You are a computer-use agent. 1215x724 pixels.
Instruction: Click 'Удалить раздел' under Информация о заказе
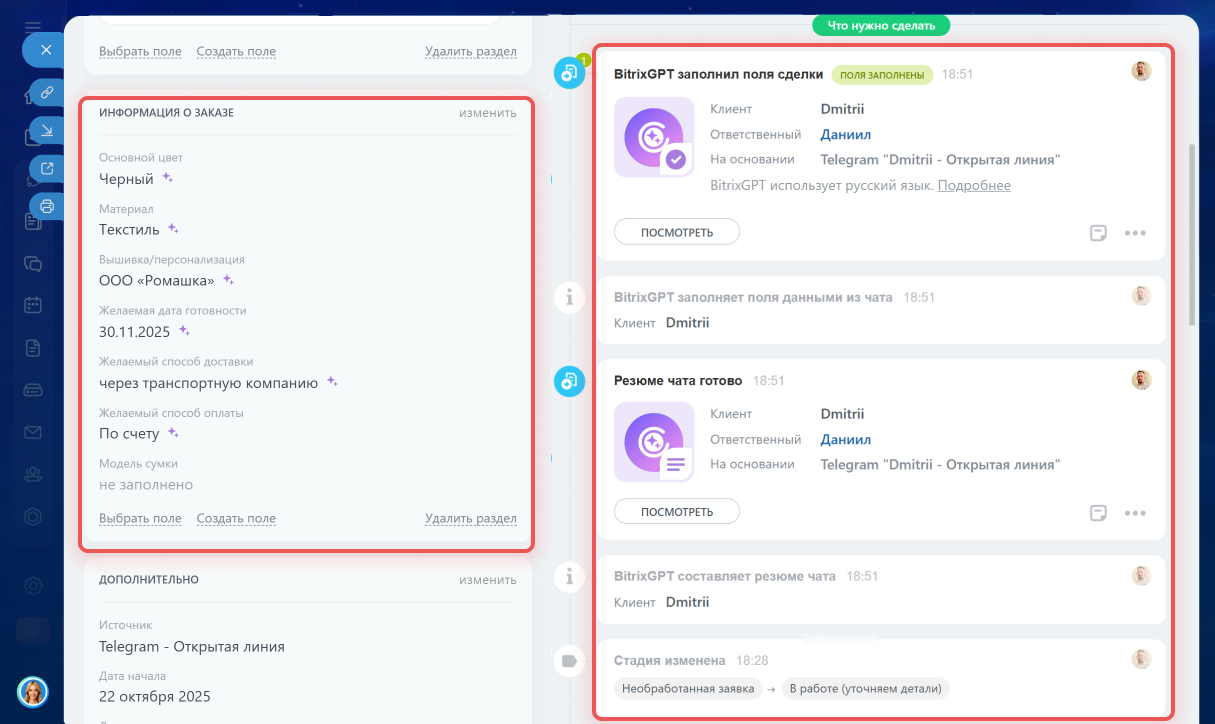click(470, 518)
